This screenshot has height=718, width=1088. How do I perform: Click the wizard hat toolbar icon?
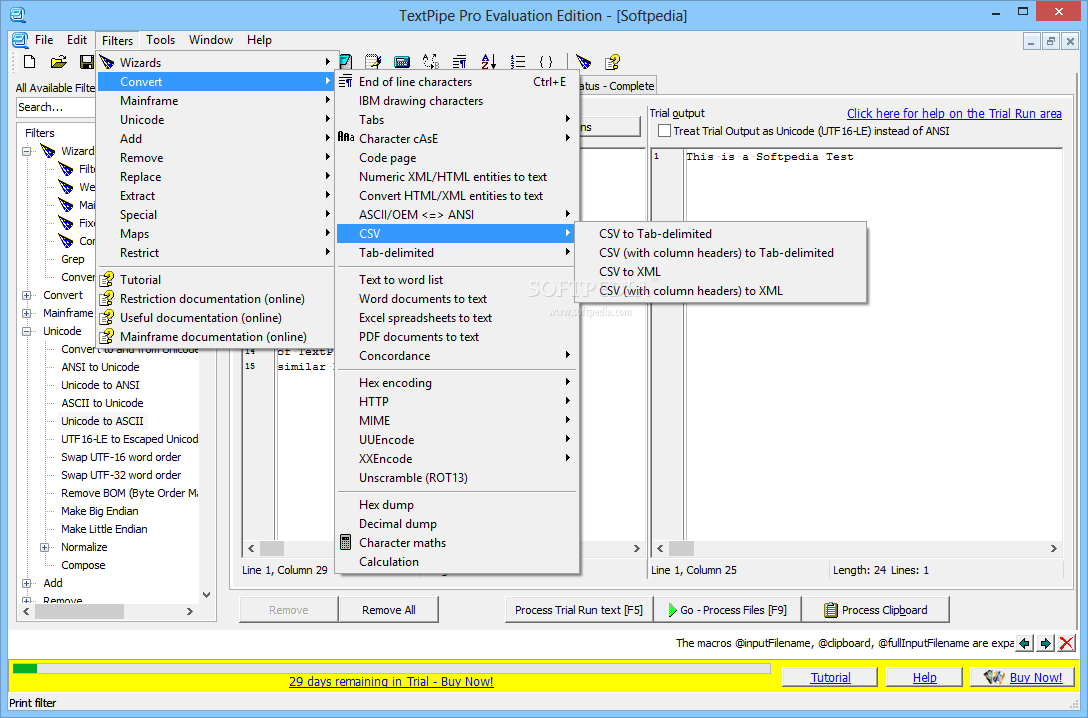click(x=584, y=62)
